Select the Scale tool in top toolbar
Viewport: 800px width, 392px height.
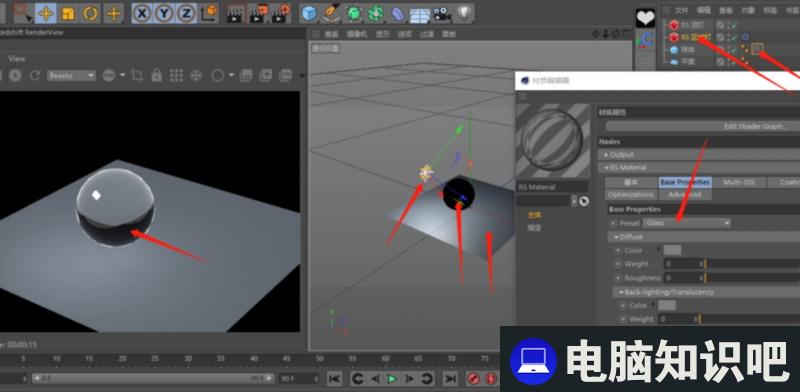[x=68, y=13]
